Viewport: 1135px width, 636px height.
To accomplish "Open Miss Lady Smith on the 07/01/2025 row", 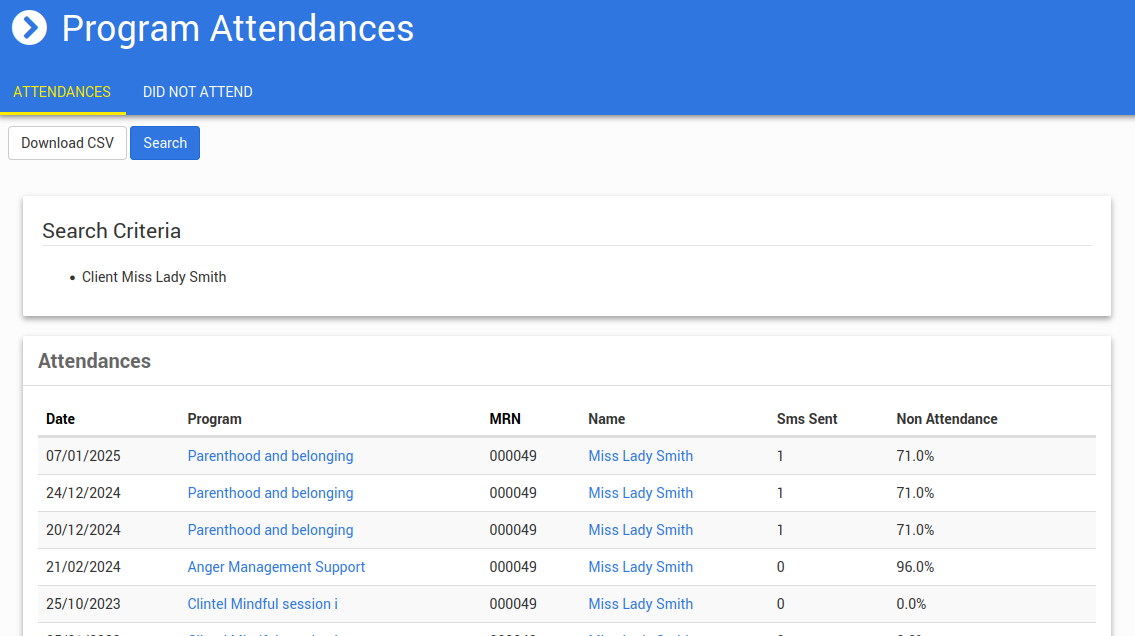I will (640, 456).
